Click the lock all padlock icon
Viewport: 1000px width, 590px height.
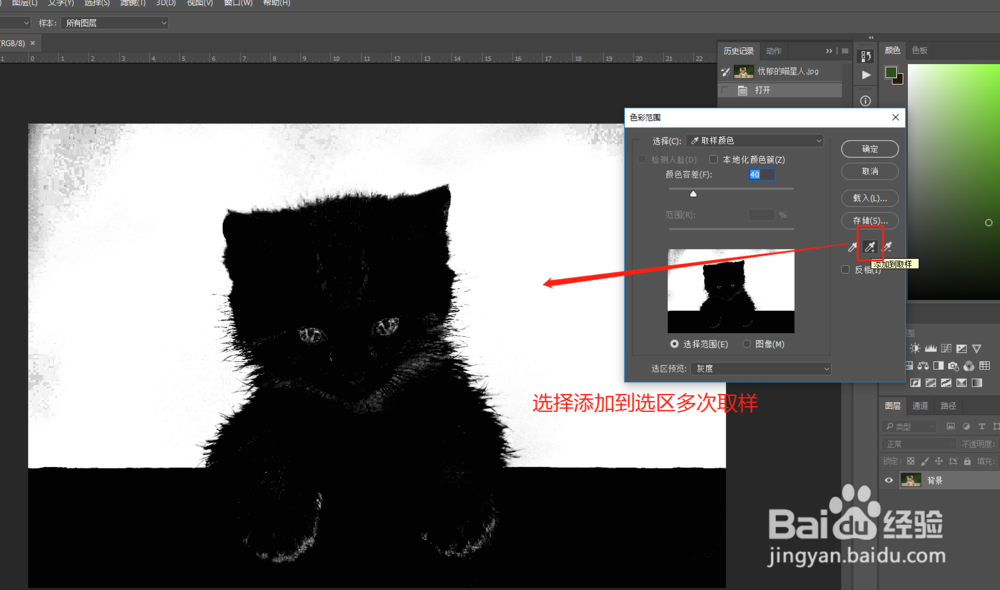coord(967,461)
